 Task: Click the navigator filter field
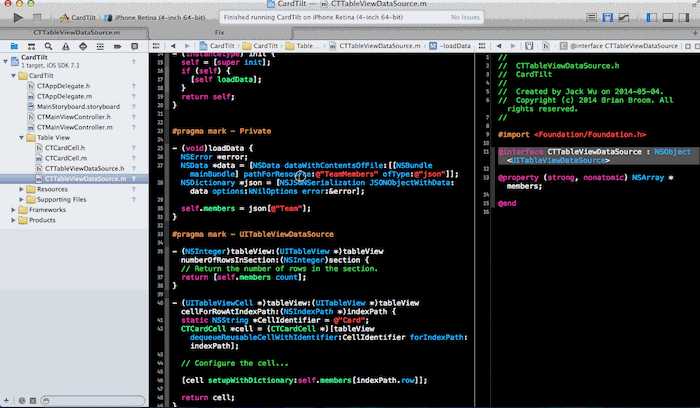click(92, 400)
